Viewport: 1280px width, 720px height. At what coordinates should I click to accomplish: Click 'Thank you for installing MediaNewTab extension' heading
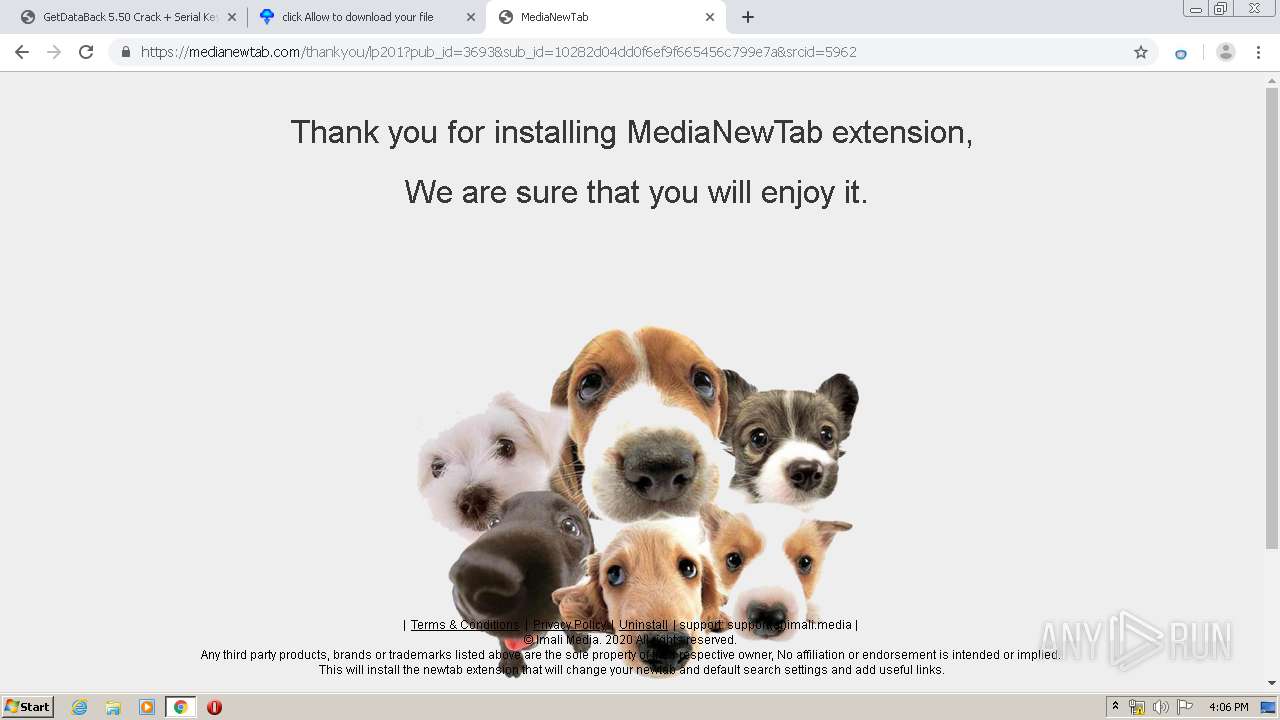[x=631, y=132]
